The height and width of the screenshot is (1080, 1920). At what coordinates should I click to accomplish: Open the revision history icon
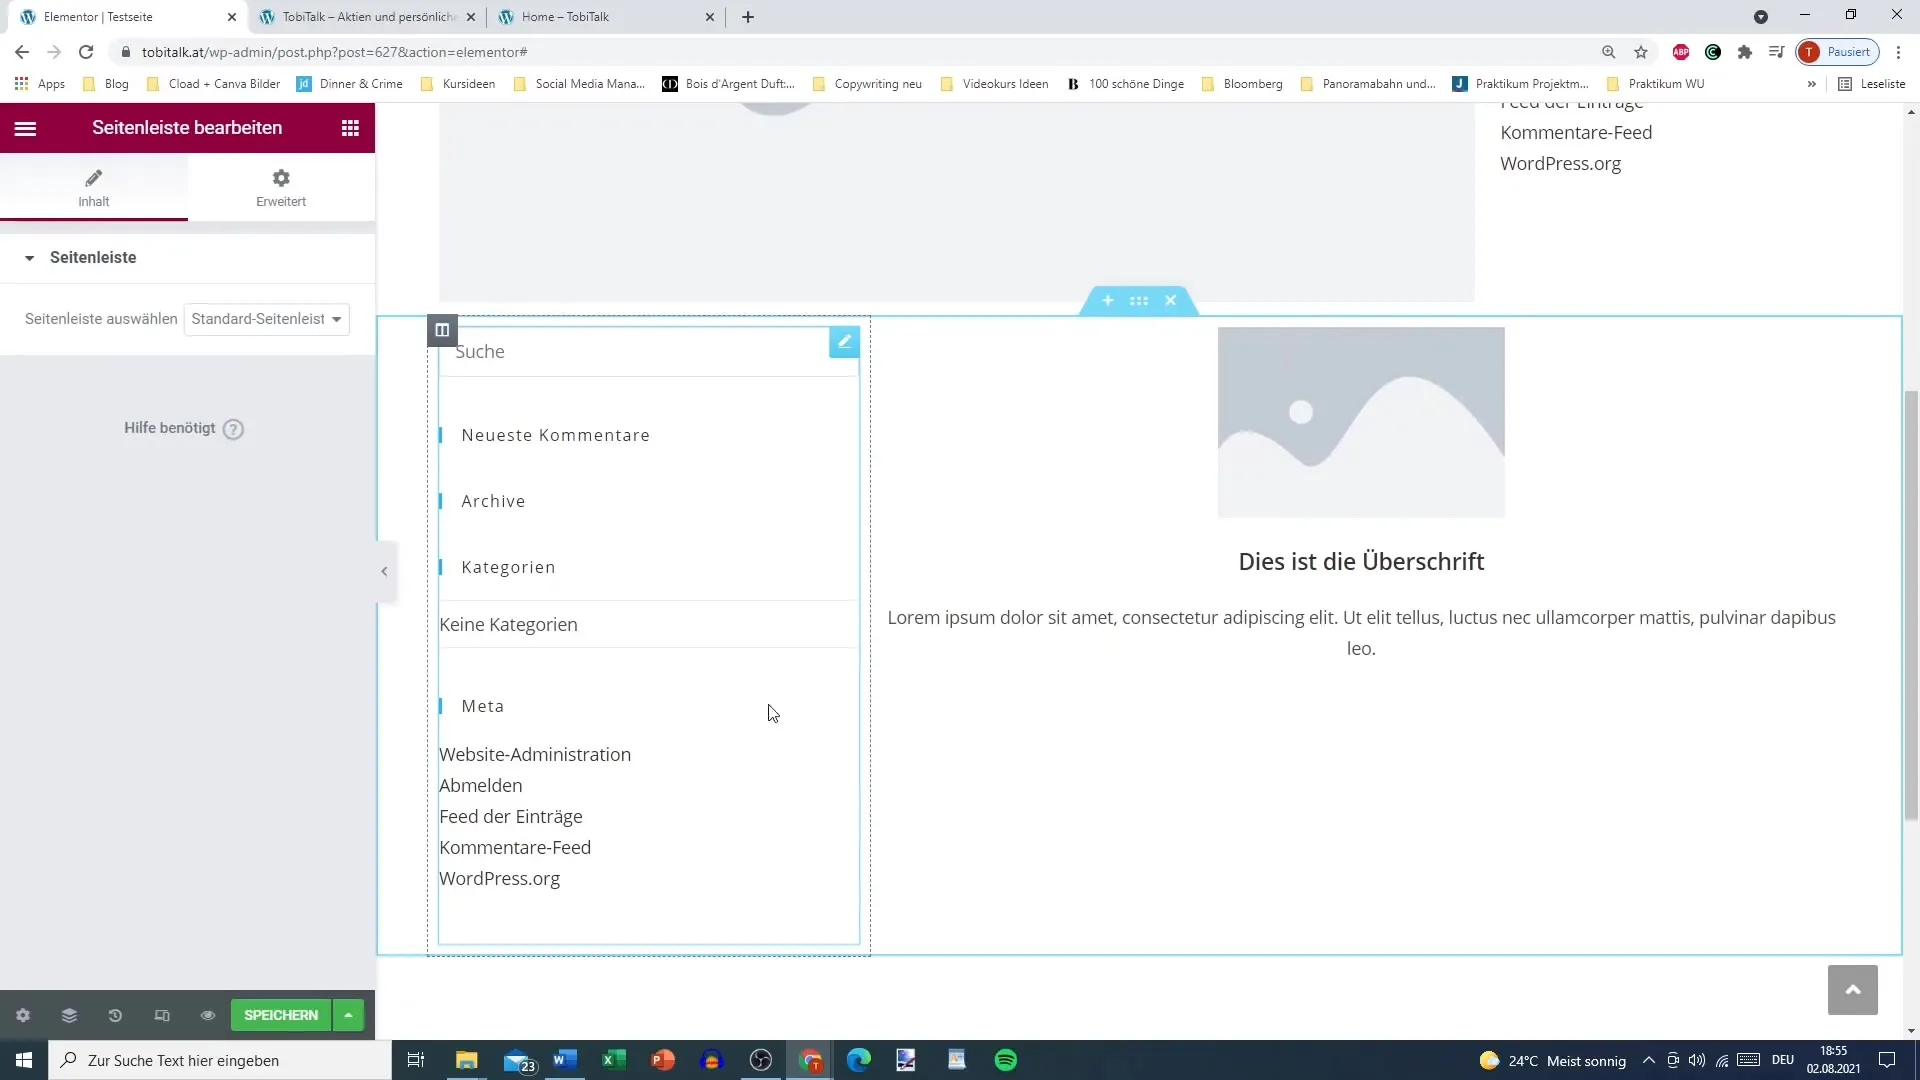click(115, 1015)
